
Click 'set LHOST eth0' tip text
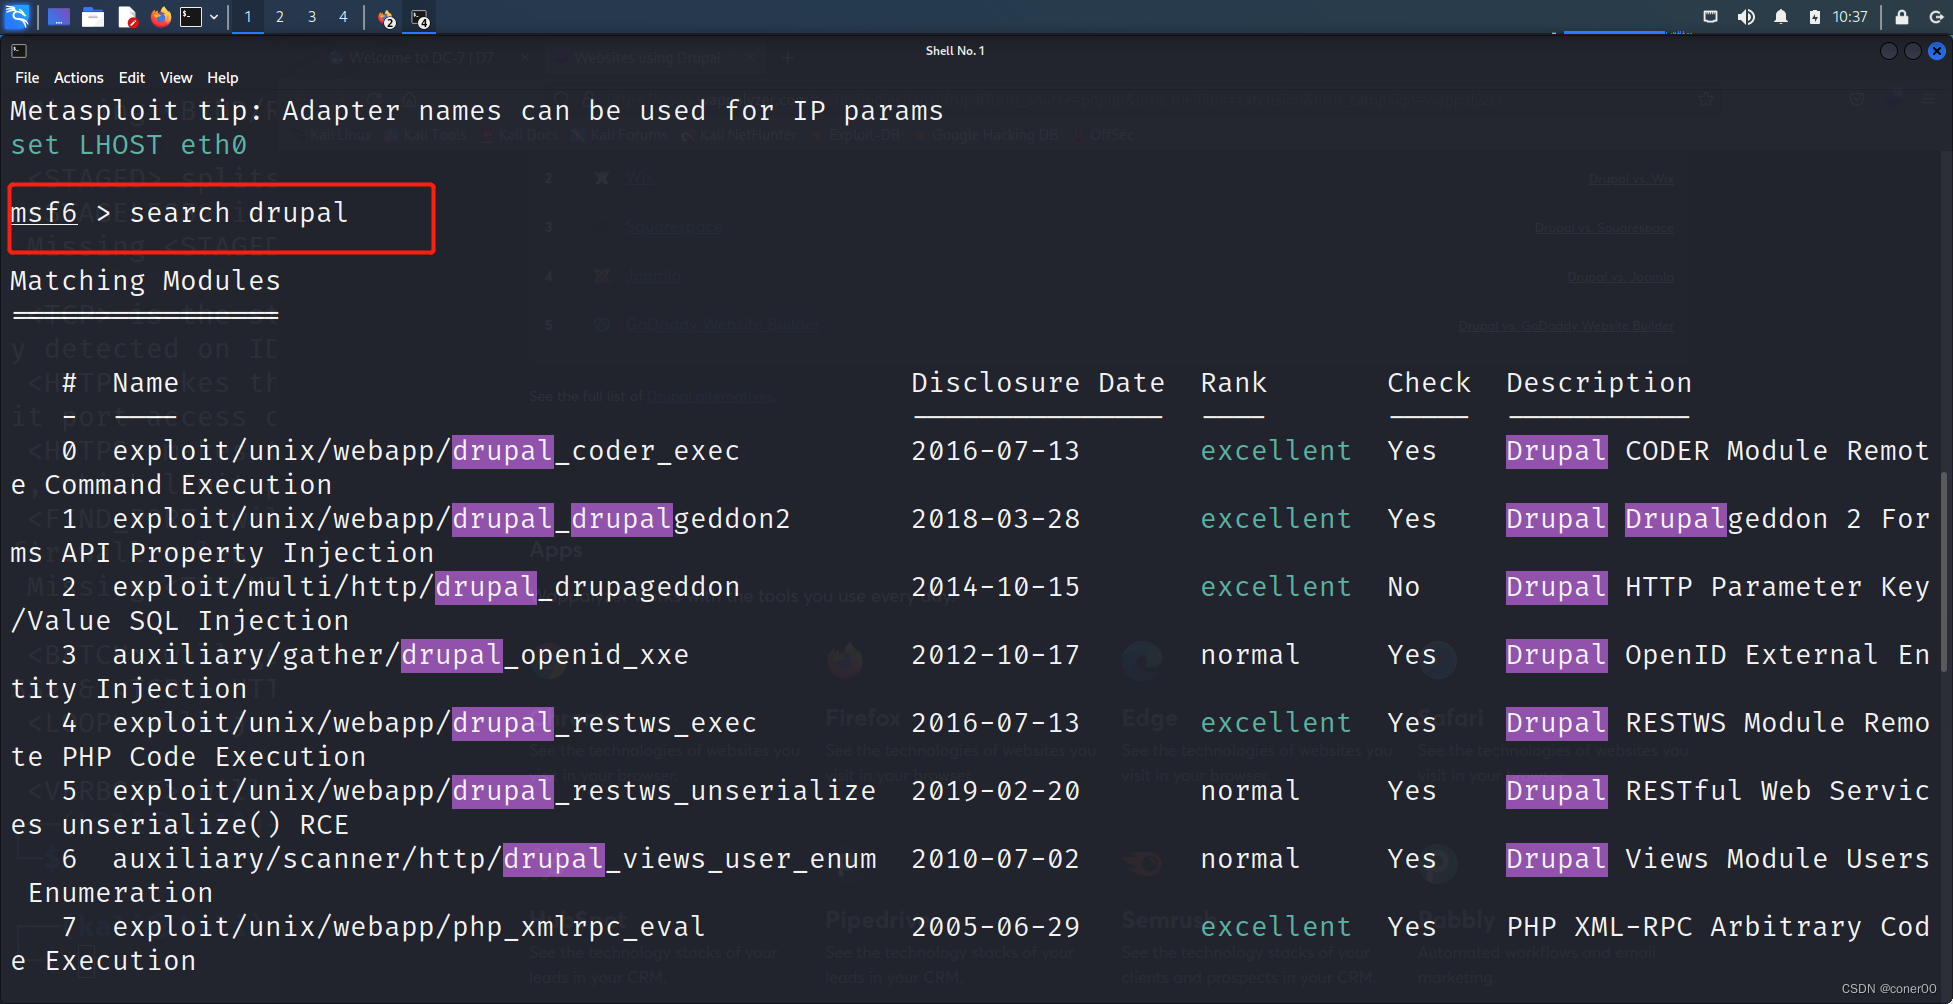coord(128,145)
